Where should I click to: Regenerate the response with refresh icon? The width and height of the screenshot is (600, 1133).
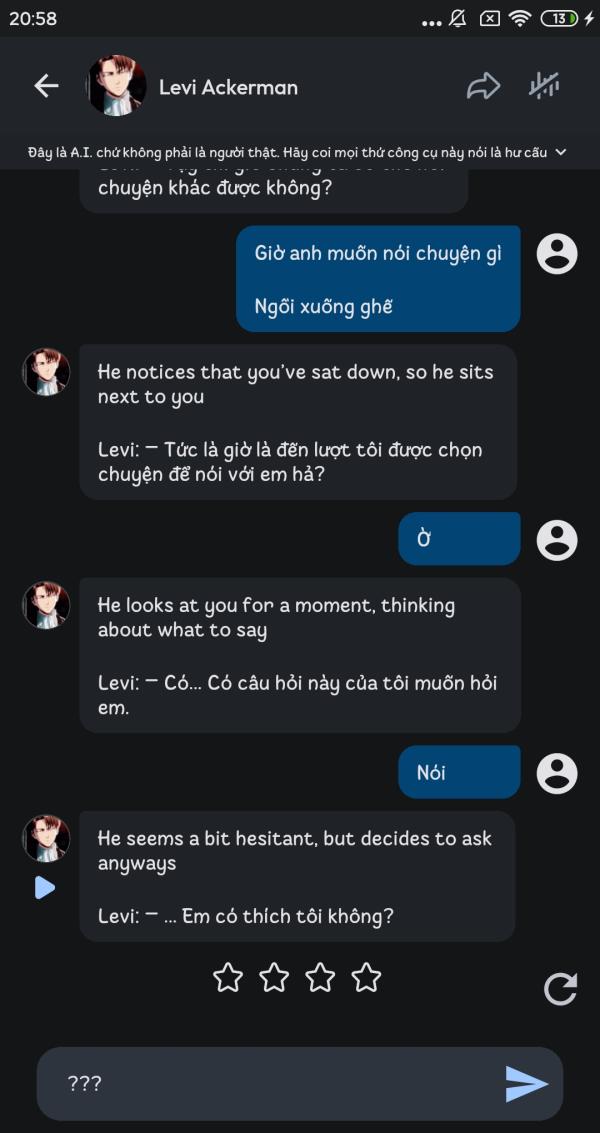[560, 989]
